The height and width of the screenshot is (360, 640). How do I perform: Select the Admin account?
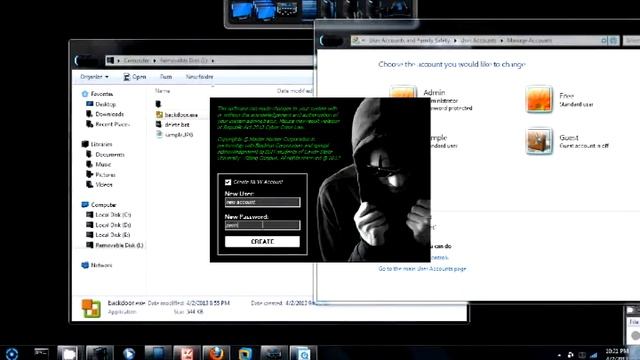(431, 99)
